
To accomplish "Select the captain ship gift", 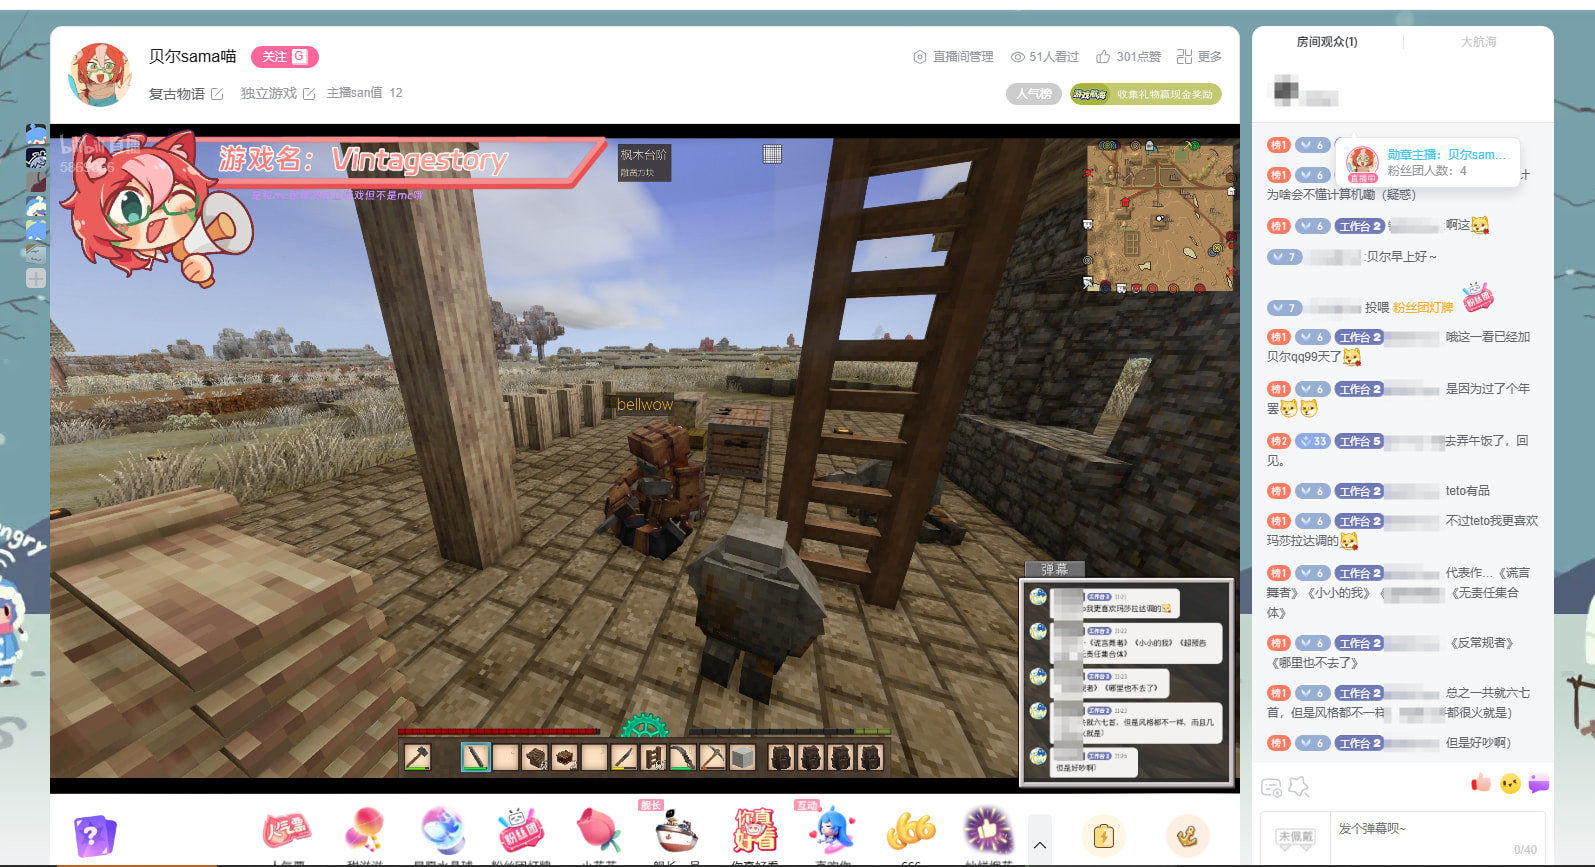I will (x=677, y=832).
